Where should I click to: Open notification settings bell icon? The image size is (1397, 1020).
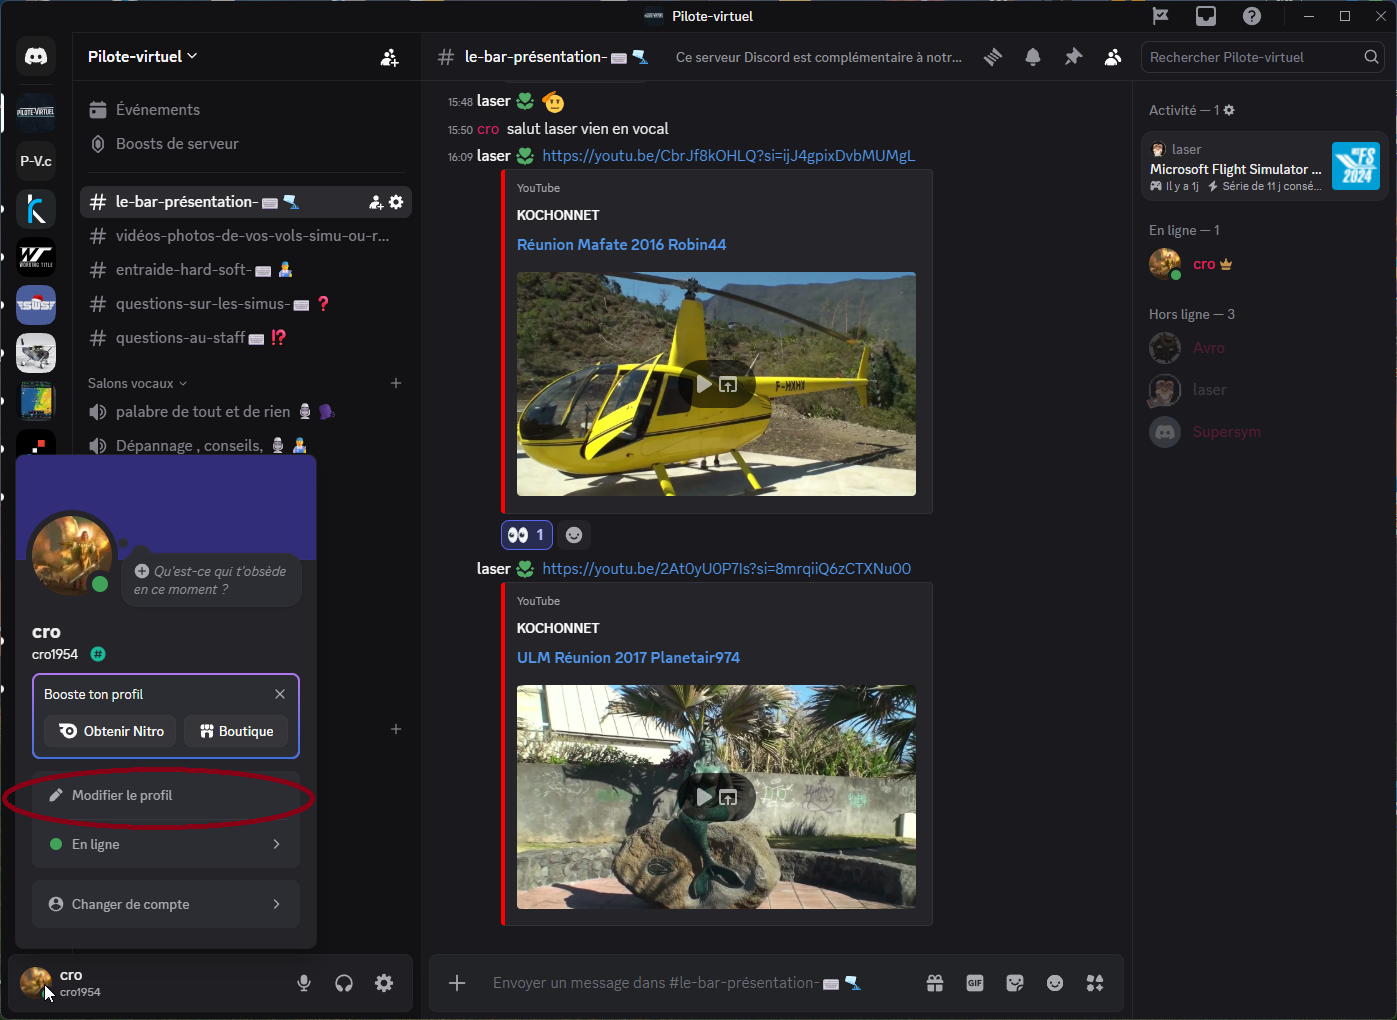click(1033, 57)
